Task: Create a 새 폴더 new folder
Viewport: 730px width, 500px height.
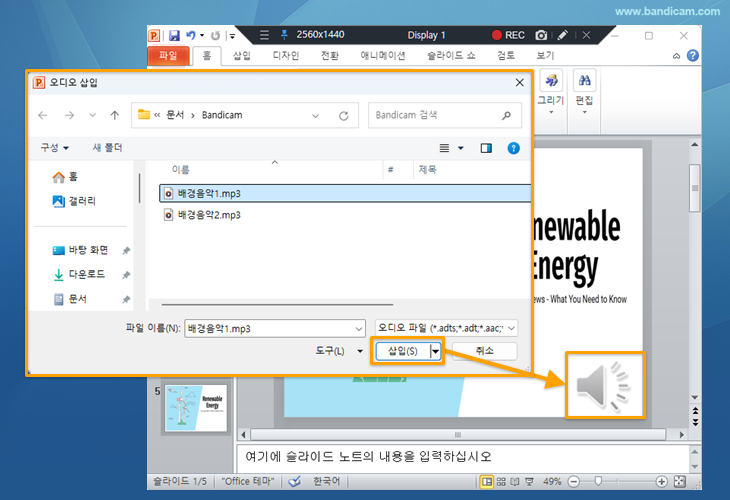Action: [107, 148]
